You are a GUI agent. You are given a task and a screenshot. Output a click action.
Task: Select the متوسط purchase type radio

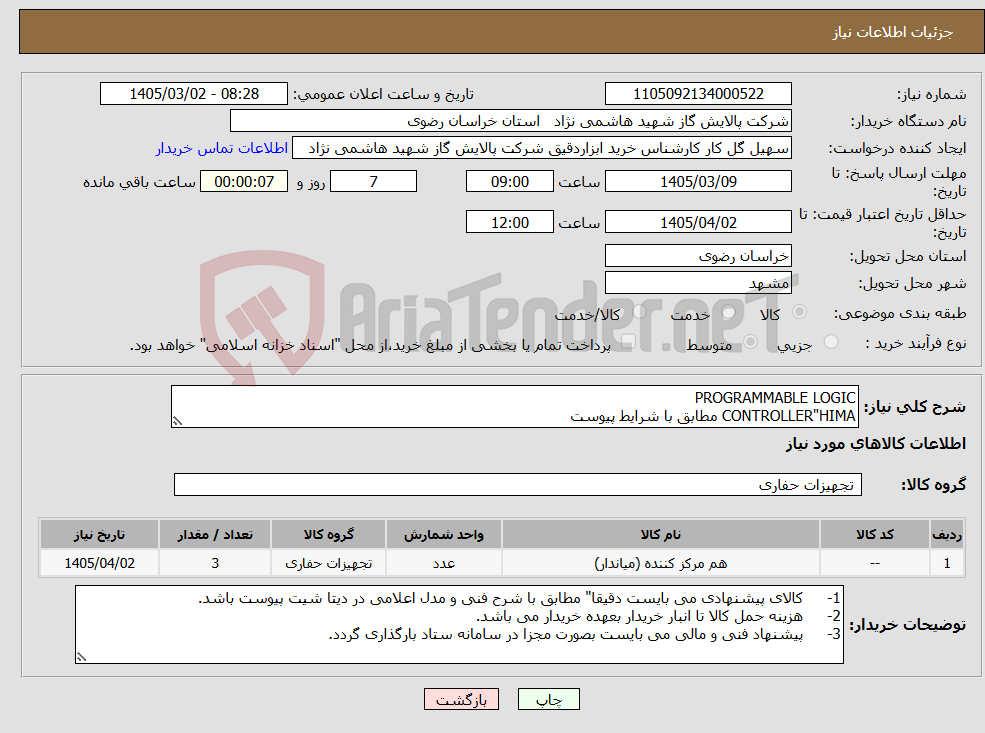point(750,342)
